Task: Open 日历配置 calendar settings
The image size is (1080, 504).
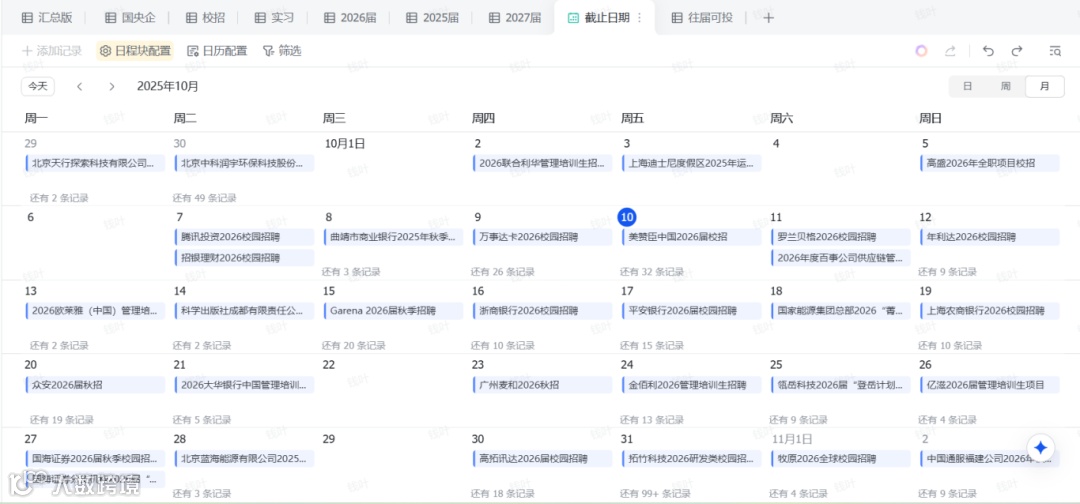Action: click(217, 51)
